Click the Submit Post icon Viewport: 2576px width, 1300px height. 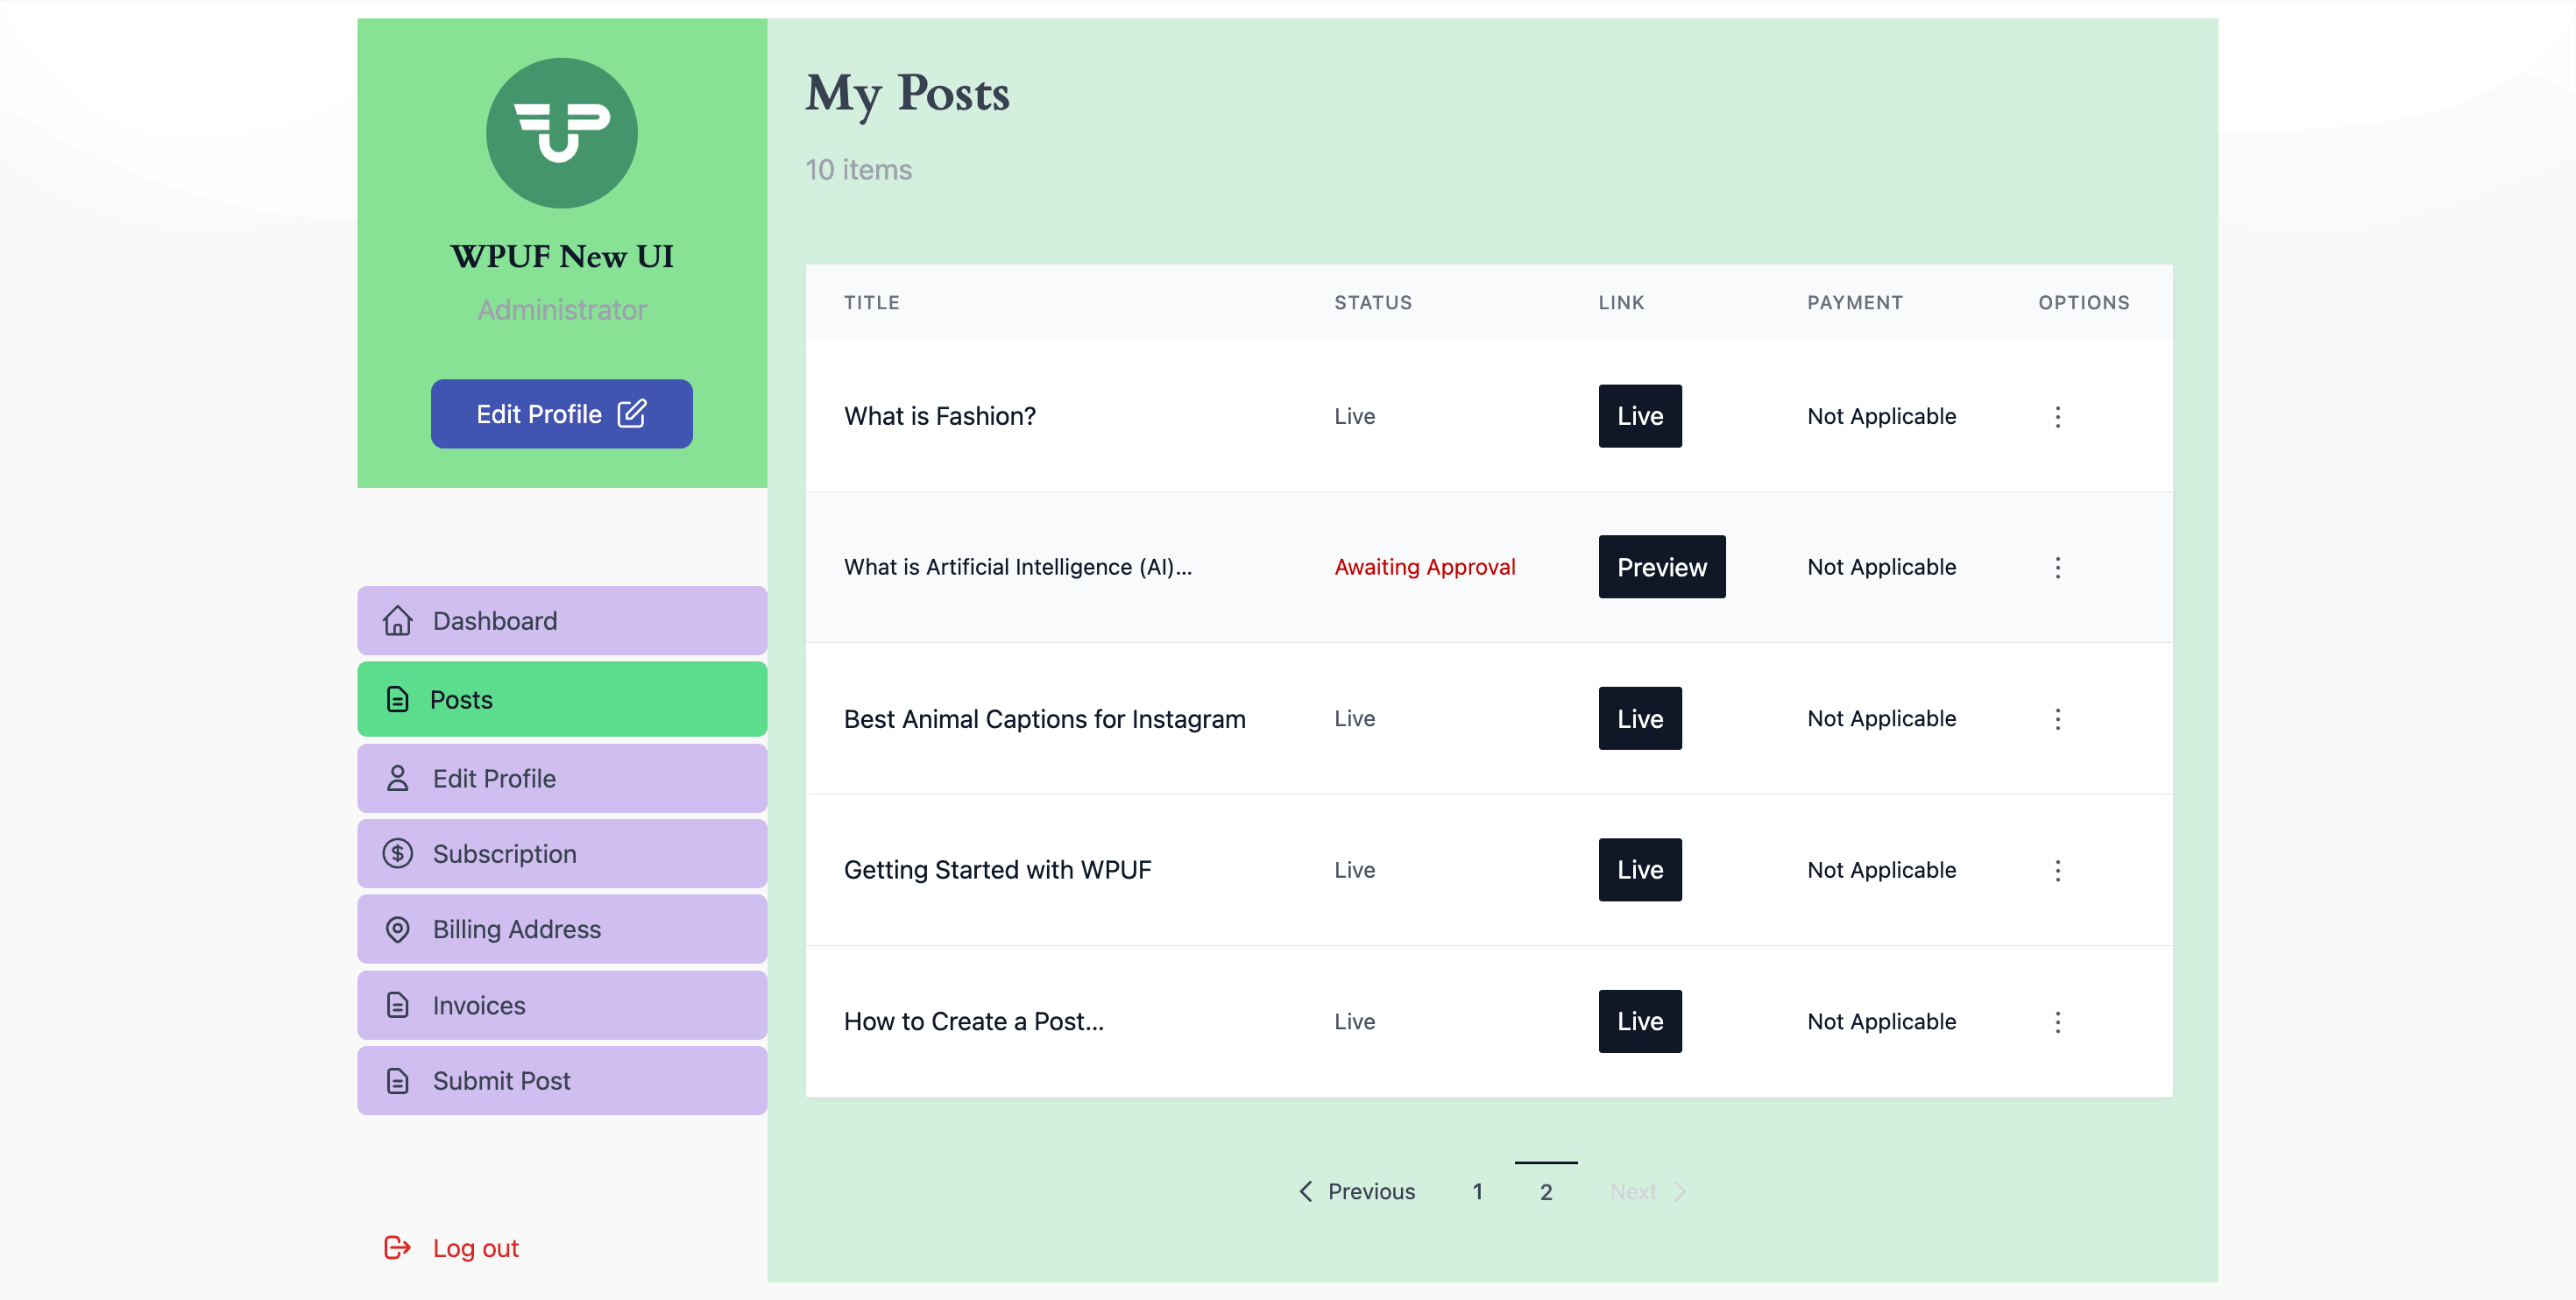tap(397, 1080)
